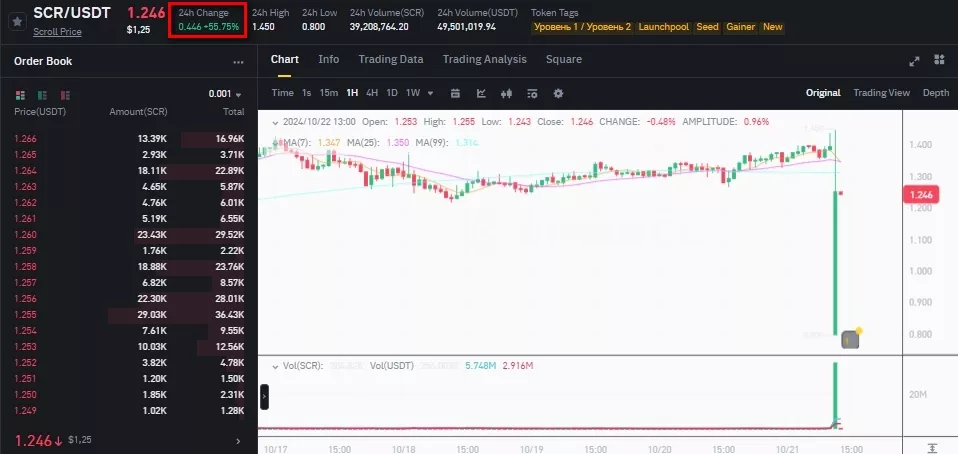Click the Уровень 1 / Уровень 2 tag
This screenshot has width=958, height=454.
[582, 27]
